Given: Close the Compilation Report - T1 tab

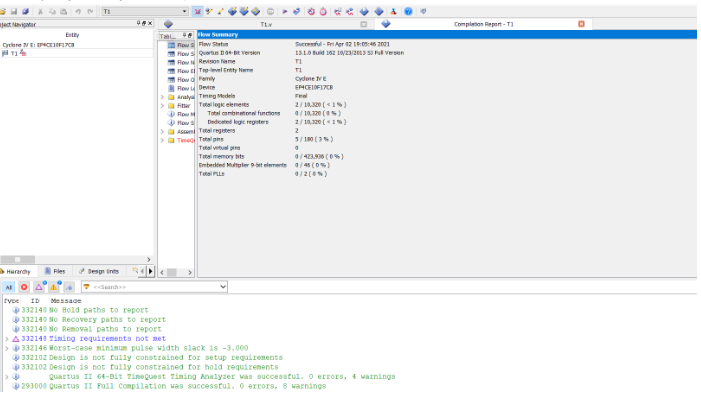Looking at the screenshot, I should pyautogui.click(x=581, y=24).
